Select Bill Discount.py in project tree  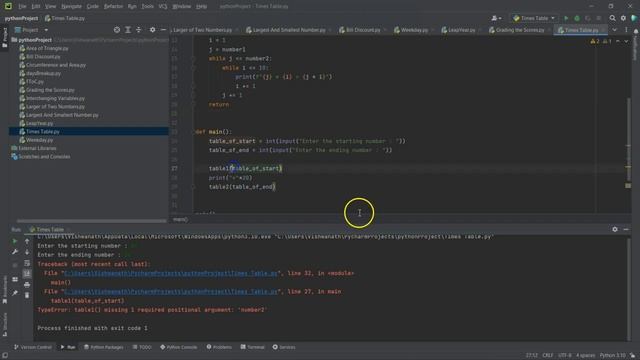click(x=40, y=56)
